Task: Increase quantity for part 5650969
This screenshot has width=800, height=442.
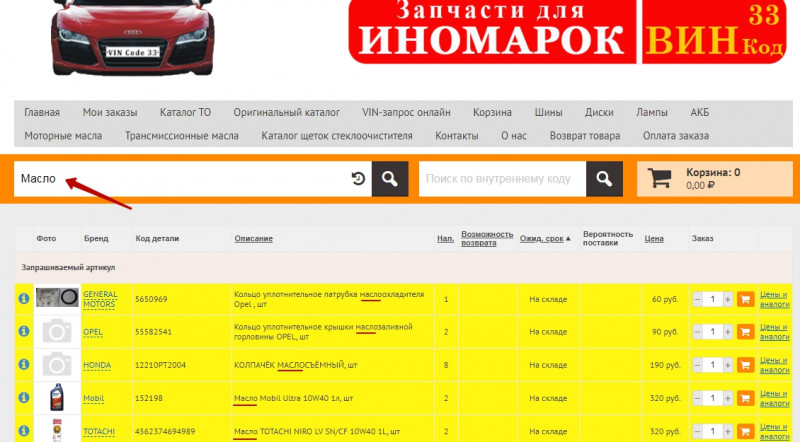Action: point(728,299)
